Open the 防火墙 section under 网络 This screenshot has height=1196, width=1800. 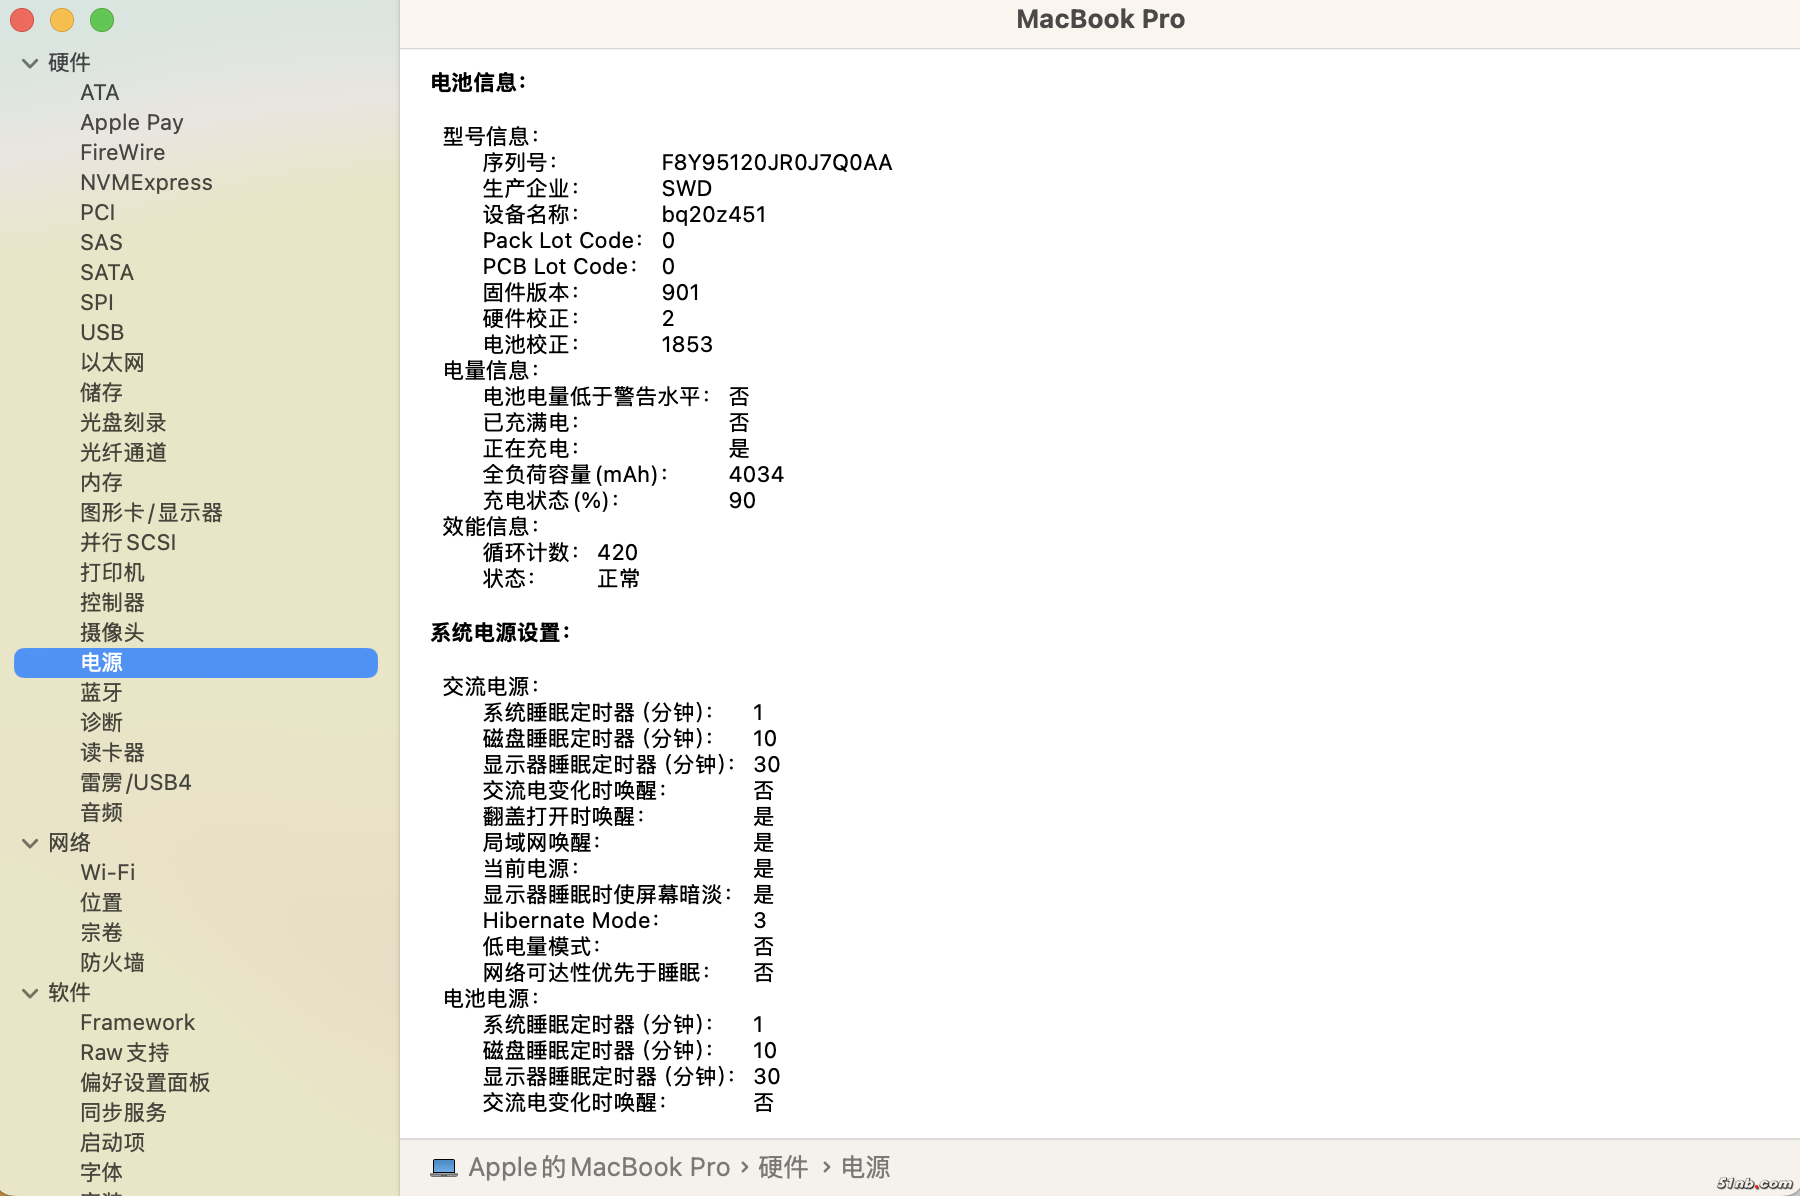point(112,962)
